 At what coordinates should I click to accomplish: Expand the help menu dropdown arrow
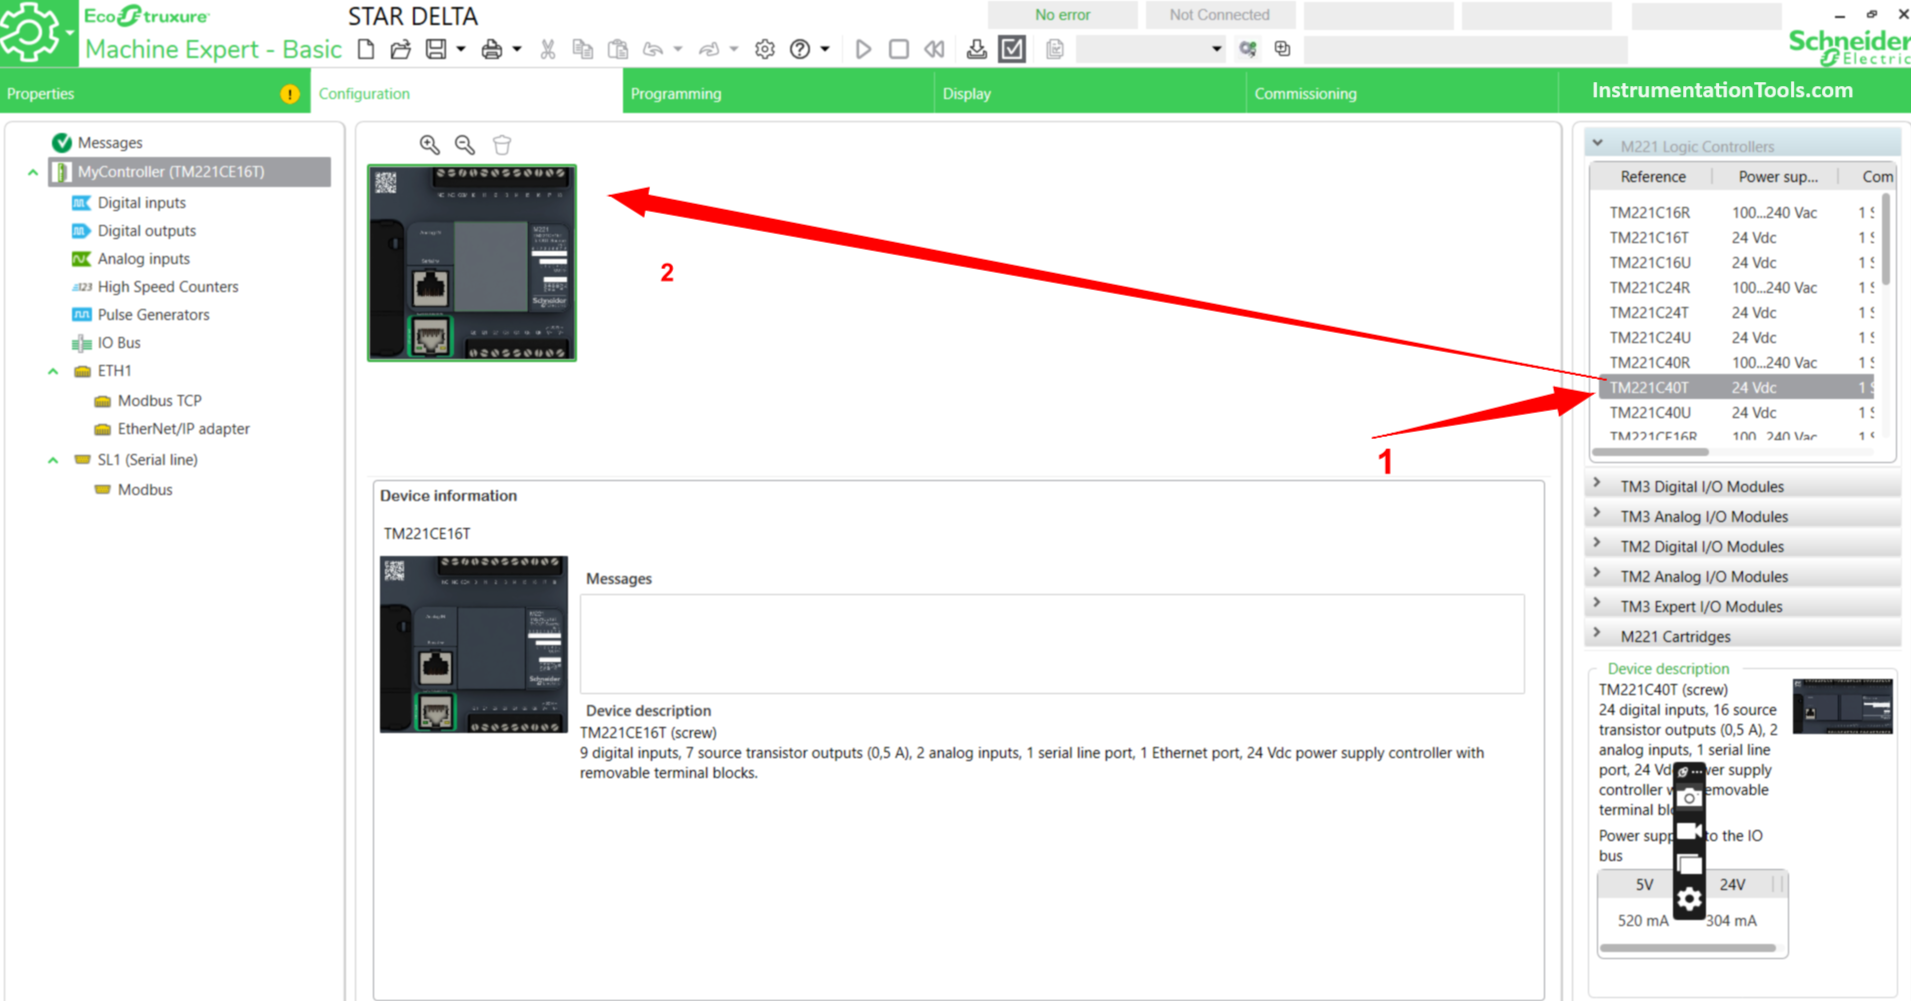click(825, 49)
